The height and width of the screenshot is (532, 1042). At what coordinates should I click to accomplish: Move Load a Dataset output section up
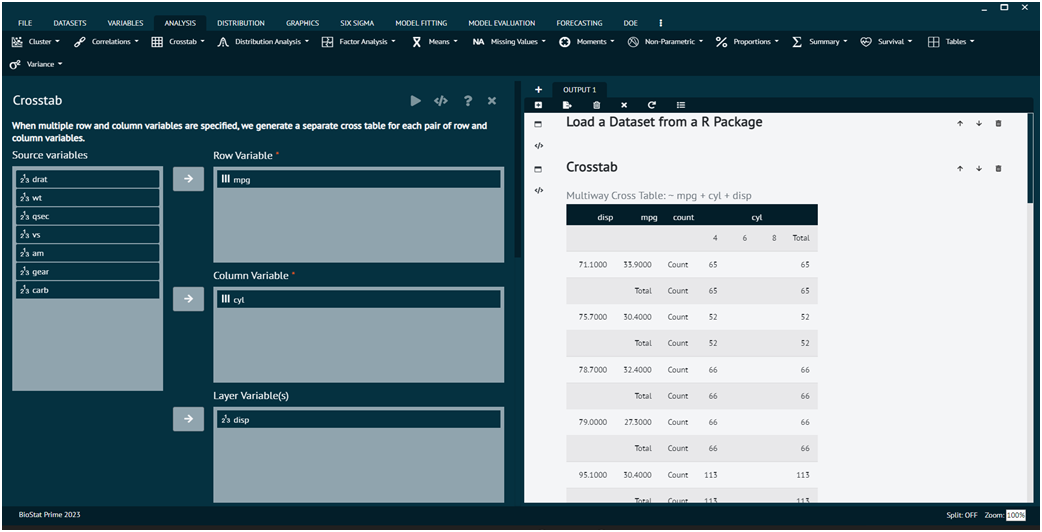click(960, 124)
